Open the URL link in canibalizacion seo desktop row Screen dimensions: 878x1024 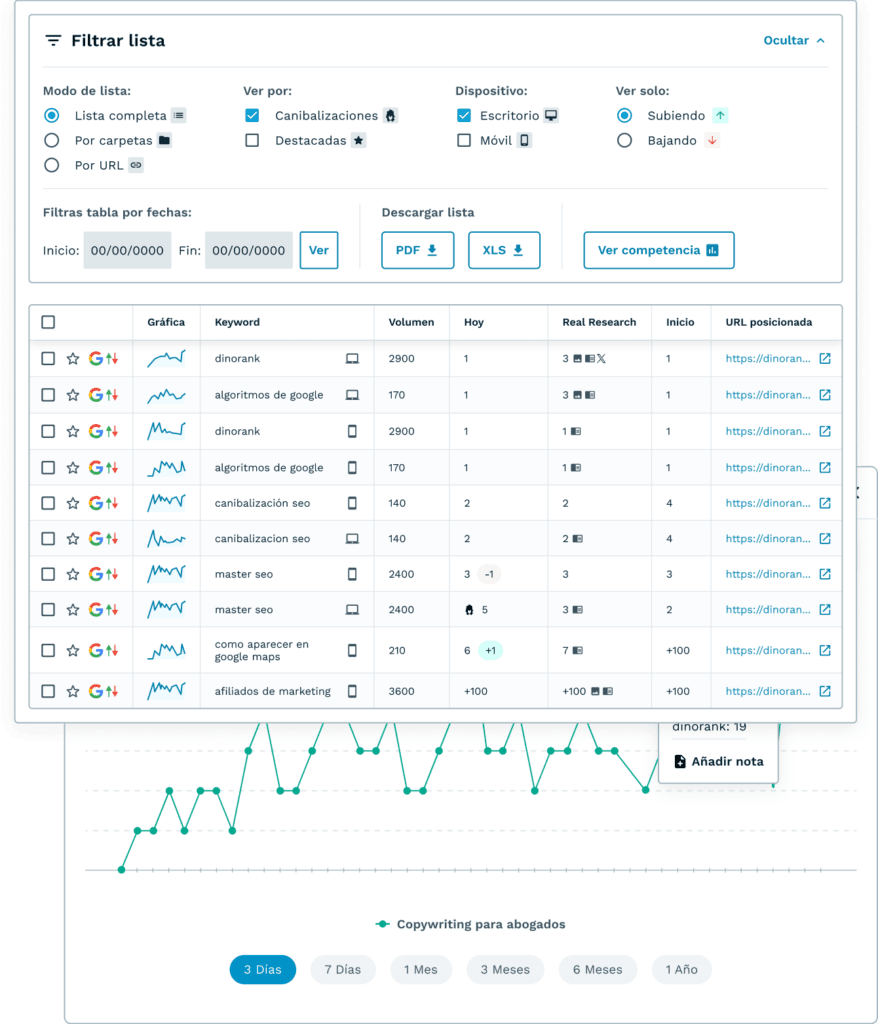(768, 539)
